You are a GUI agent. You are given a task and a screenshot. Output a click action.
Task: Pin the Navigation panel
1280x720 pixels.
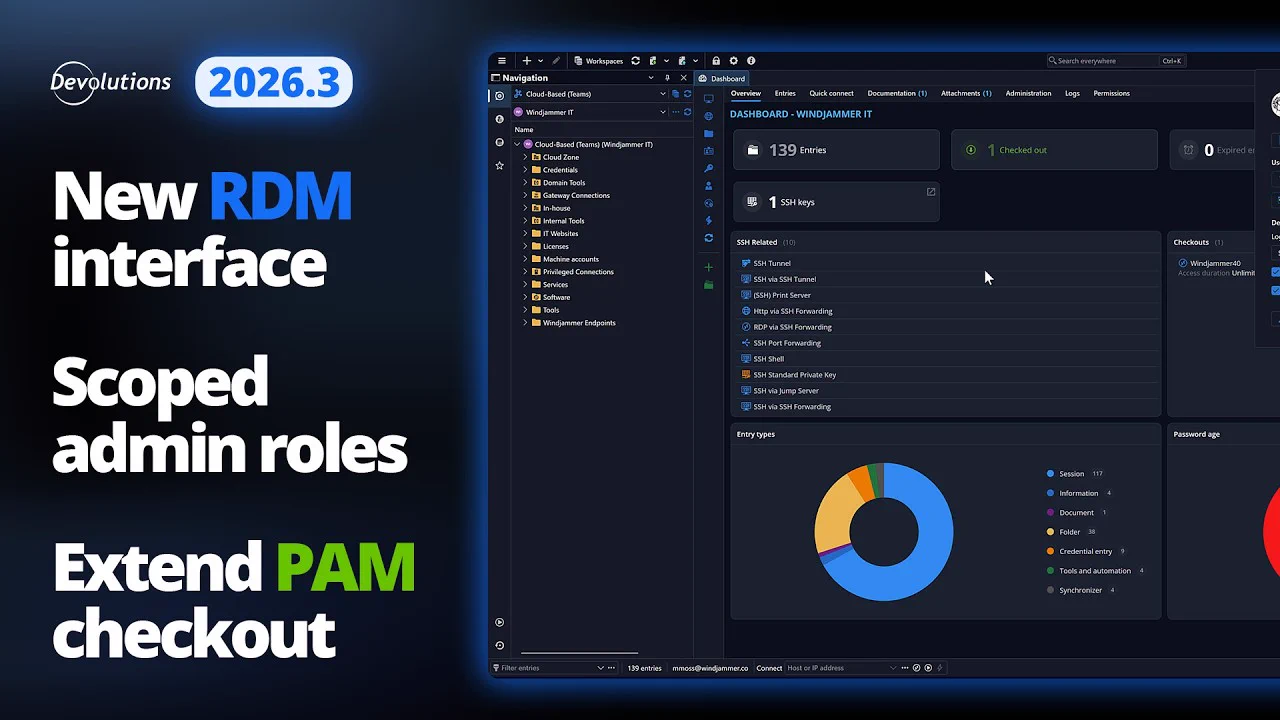667,78
